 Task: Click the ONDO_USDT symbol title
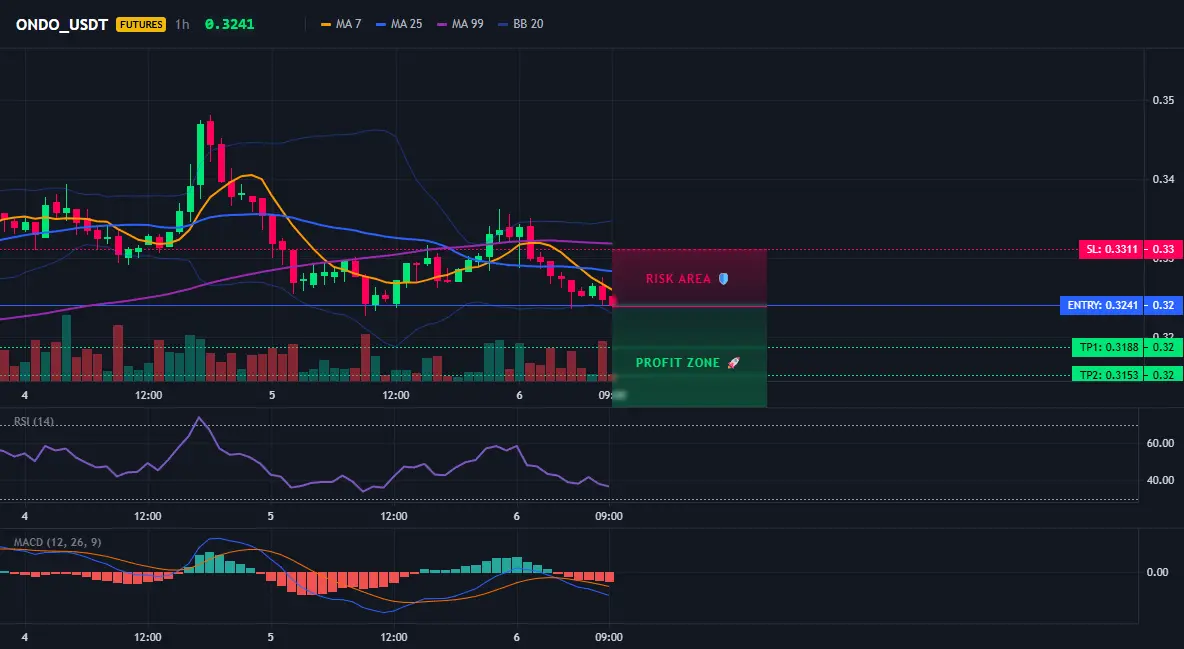tap(62, 24)
